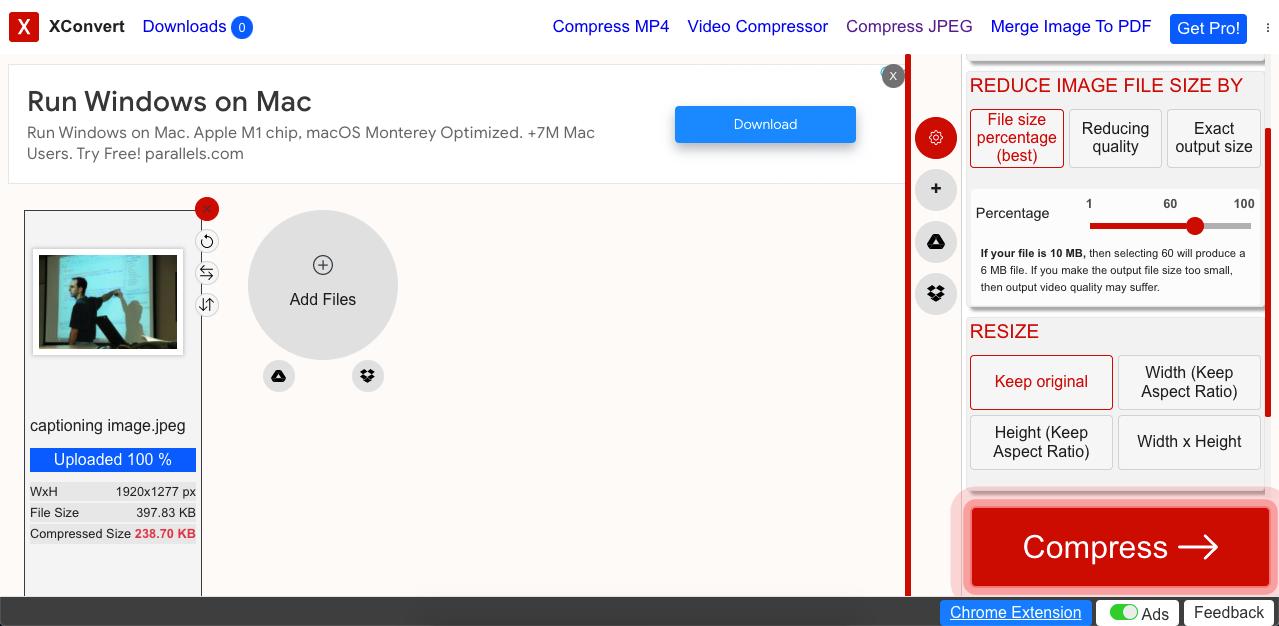This screenshot has height=626, width=1279.
Task: Click the flip horizontal icon
Action: (207, 273)
